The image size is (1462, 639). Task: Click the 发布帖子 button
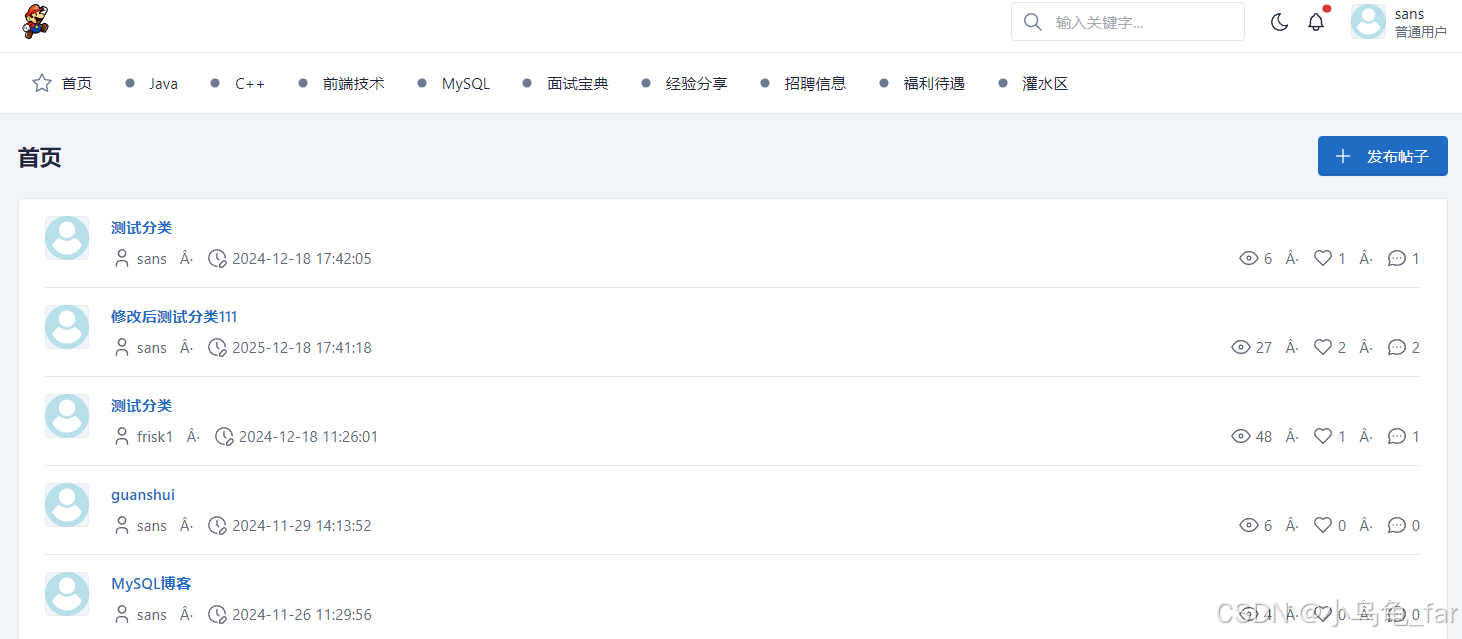click(x=1382, y=156)
